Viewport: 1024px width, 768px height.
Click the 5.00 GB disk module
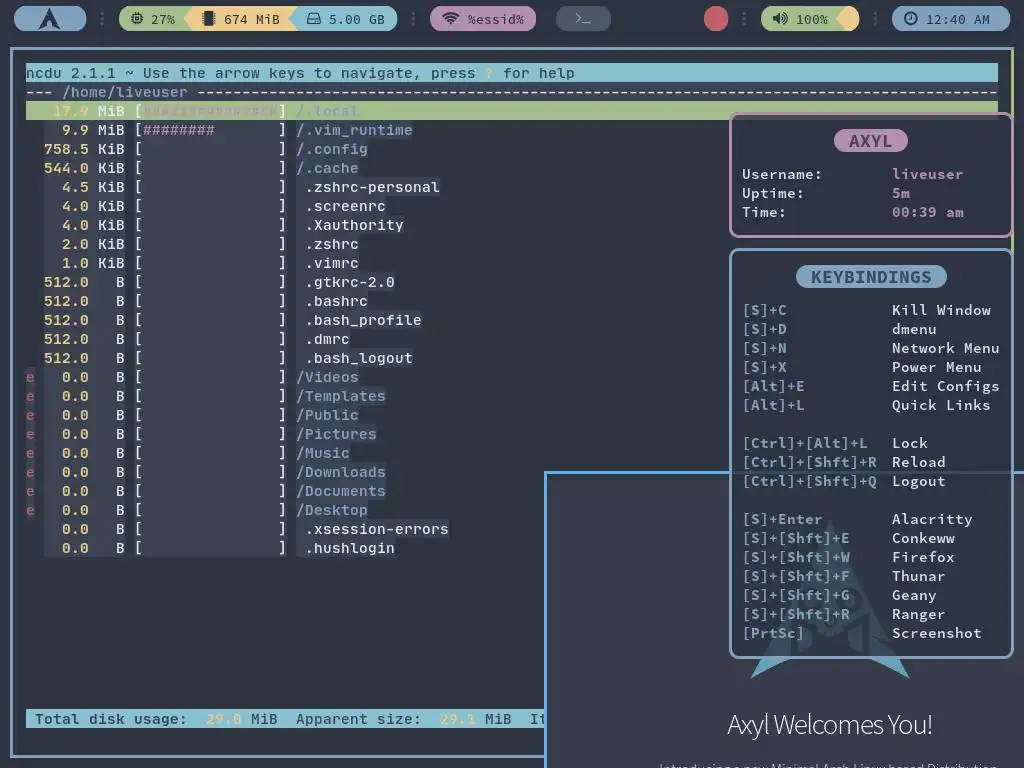pos(346,19)
